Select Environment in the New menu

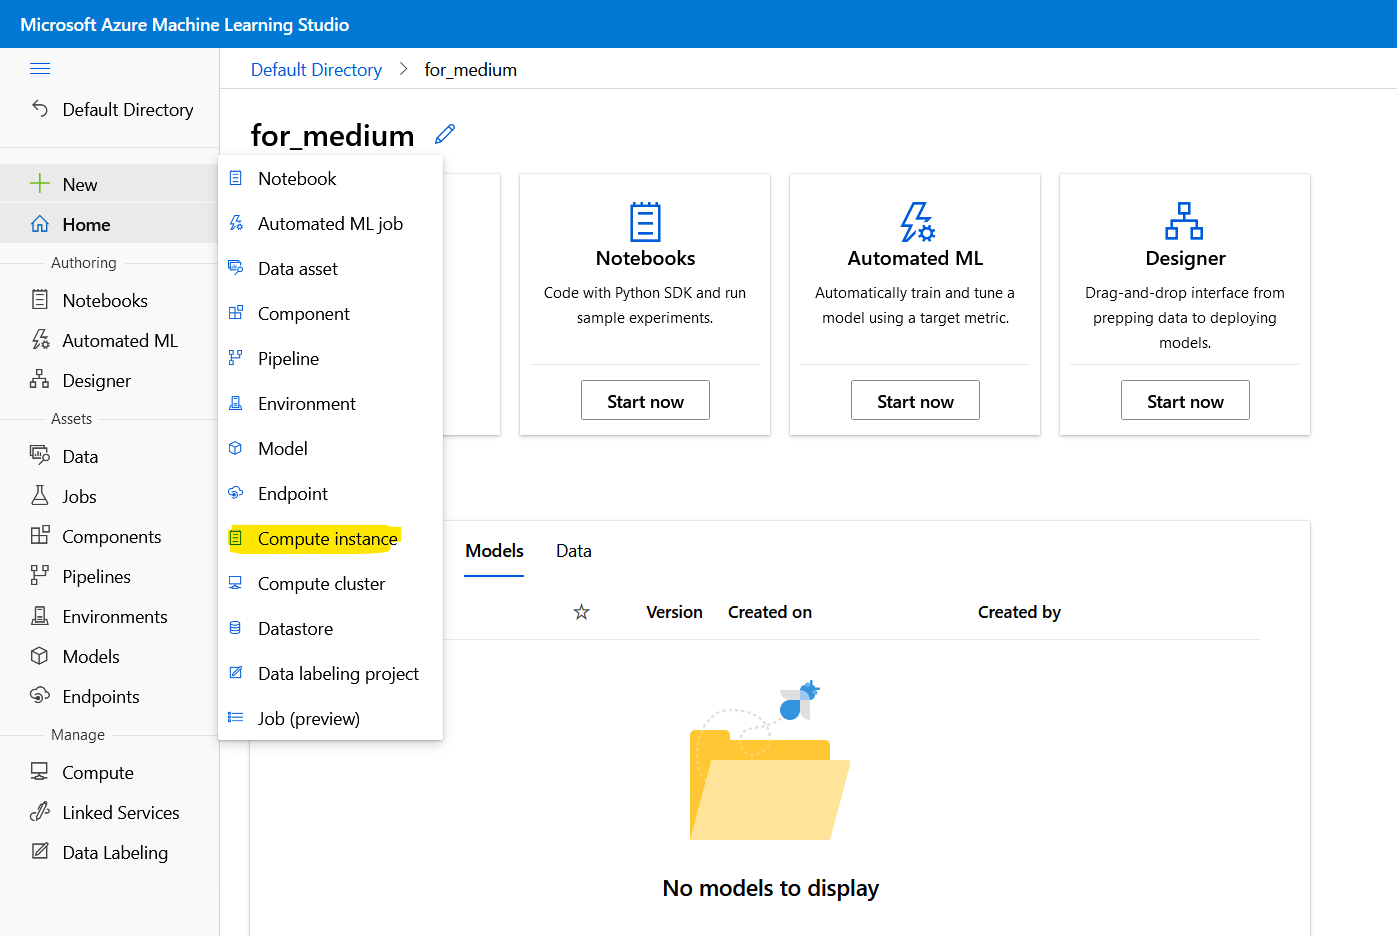coord(330,403)
